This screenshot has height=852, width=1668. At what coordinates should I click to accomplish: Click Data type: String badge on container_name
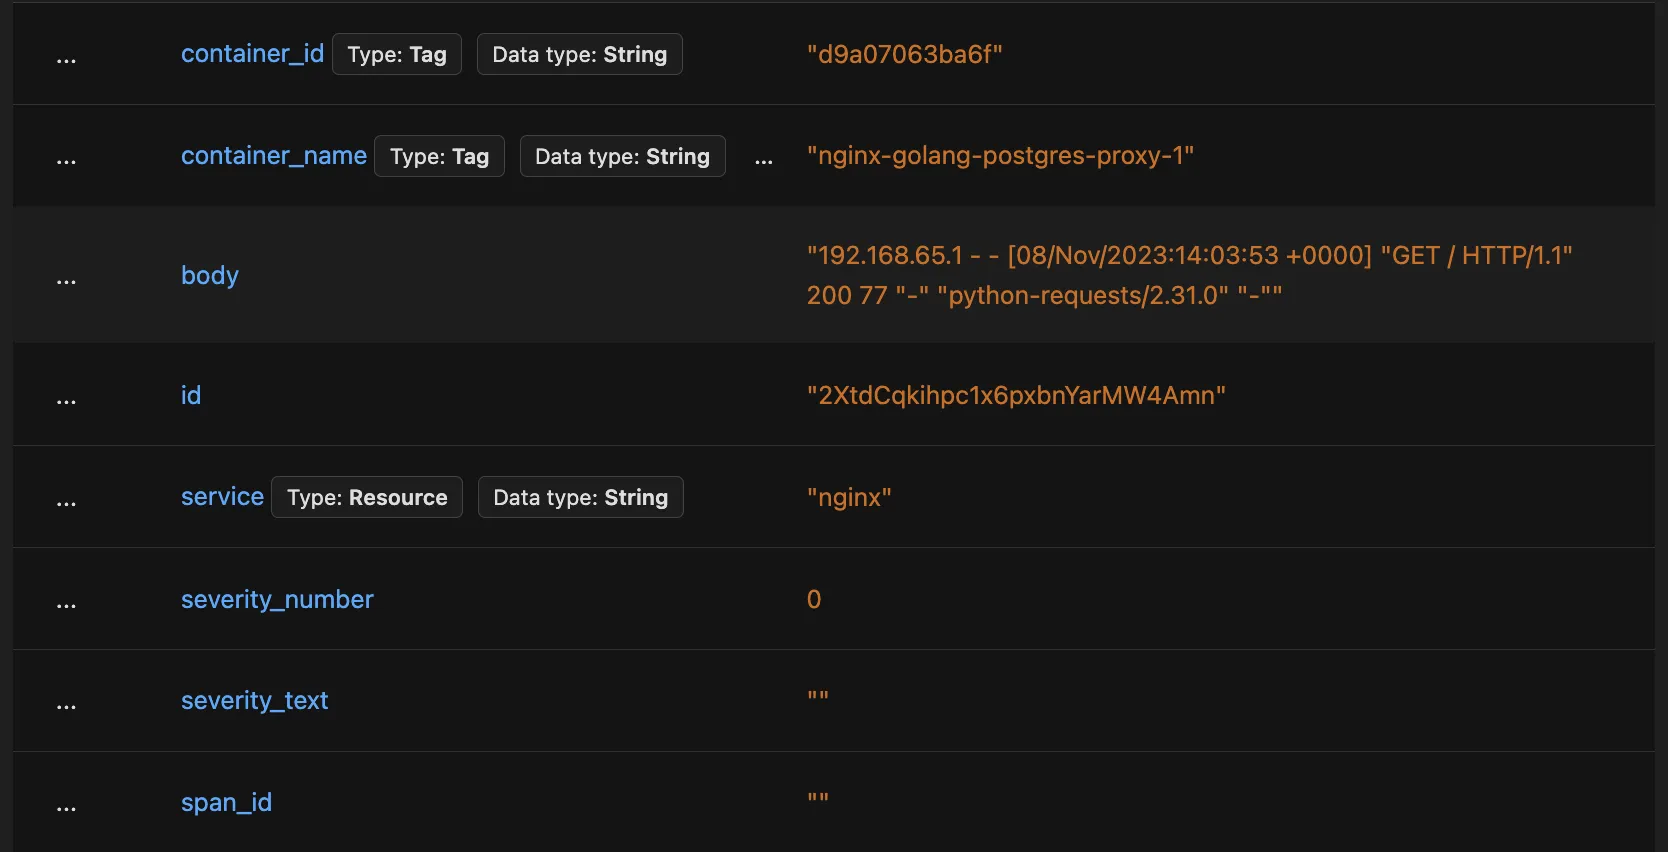point(622,156)
